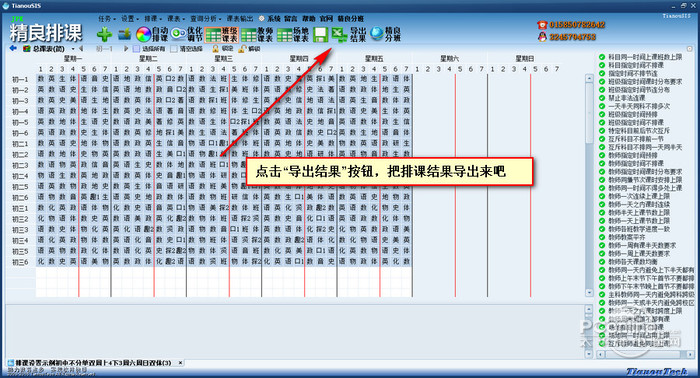700x378 pixels.
Task: Click the 帮助 link
Action: click(308, 19)
